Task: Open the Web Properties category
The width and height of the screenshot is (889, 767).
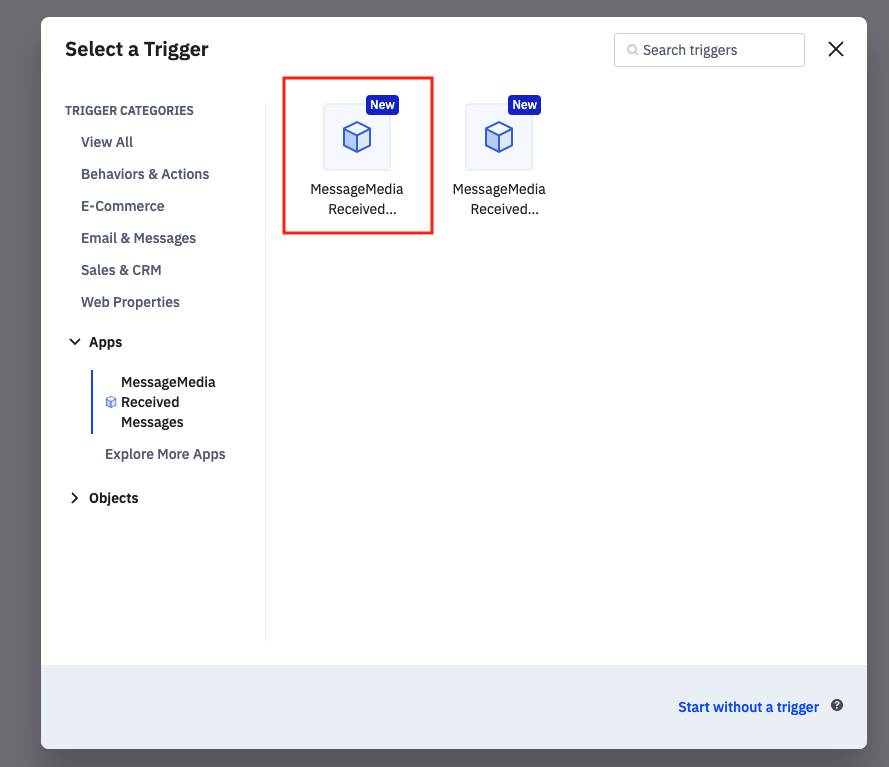Action: coord(130,302)
